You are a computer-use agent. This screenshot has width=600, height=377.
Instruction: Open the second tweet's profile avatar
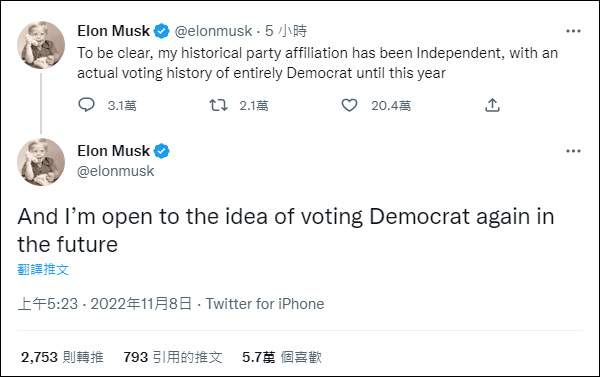(x=41, y=162)
